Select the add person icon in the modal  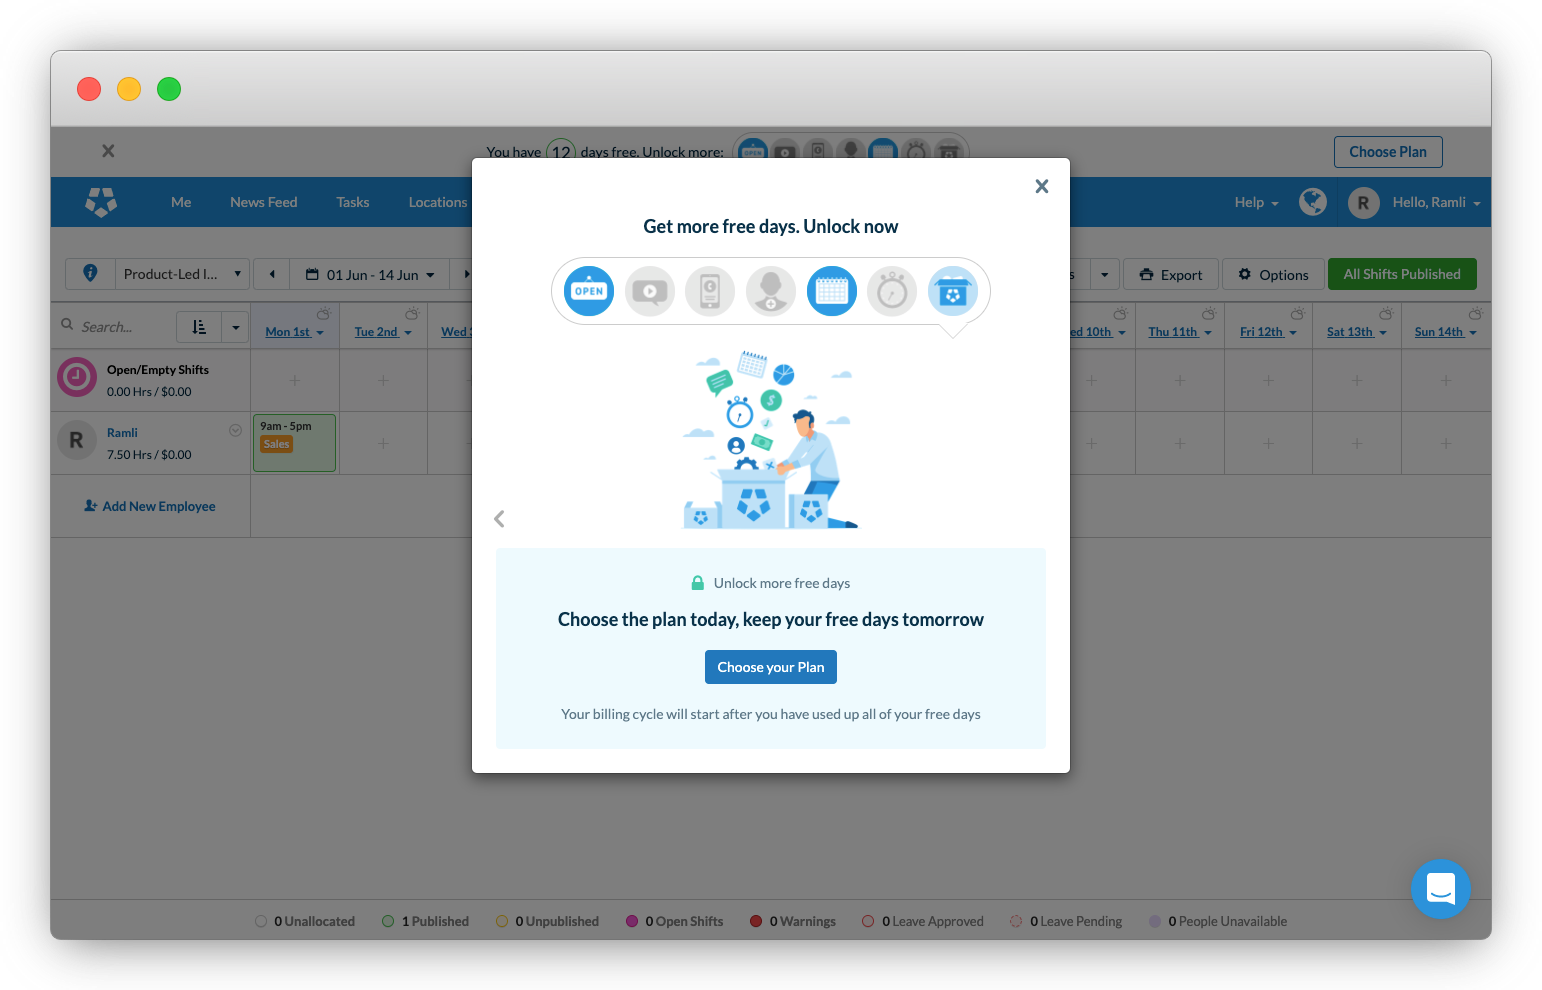tap(771, 291)
